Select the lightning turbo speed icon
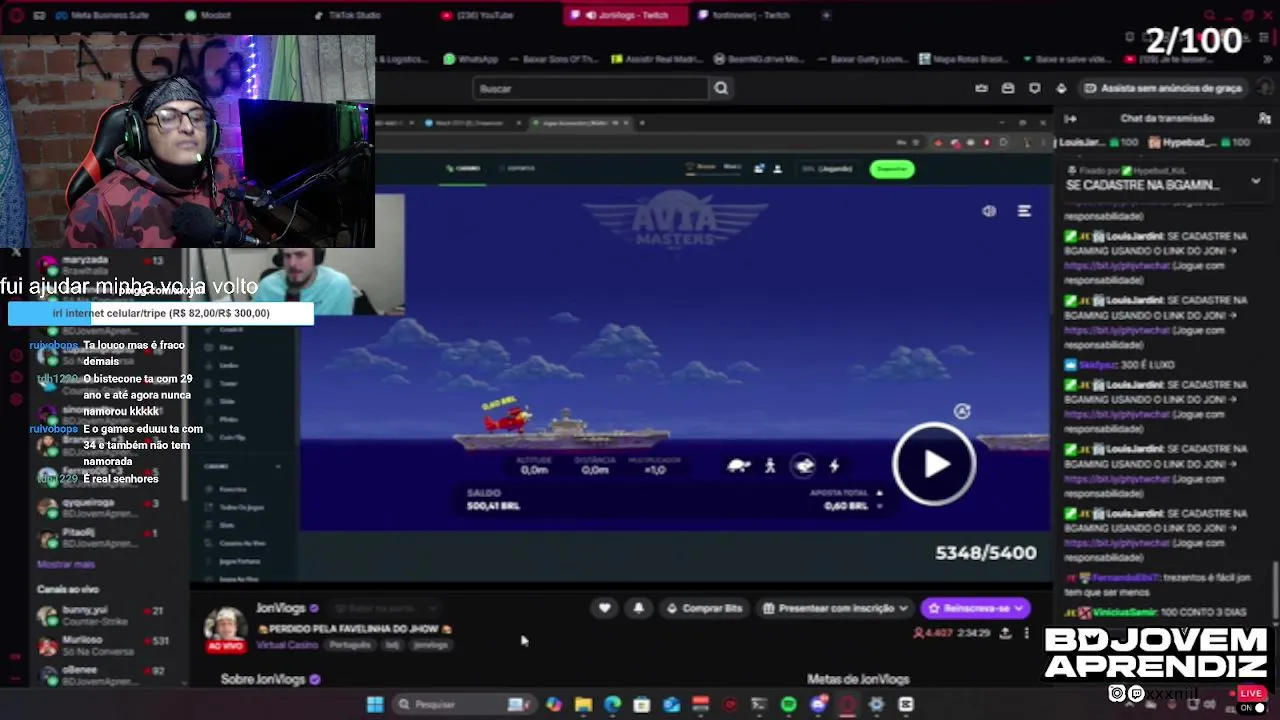 [834, 465]
